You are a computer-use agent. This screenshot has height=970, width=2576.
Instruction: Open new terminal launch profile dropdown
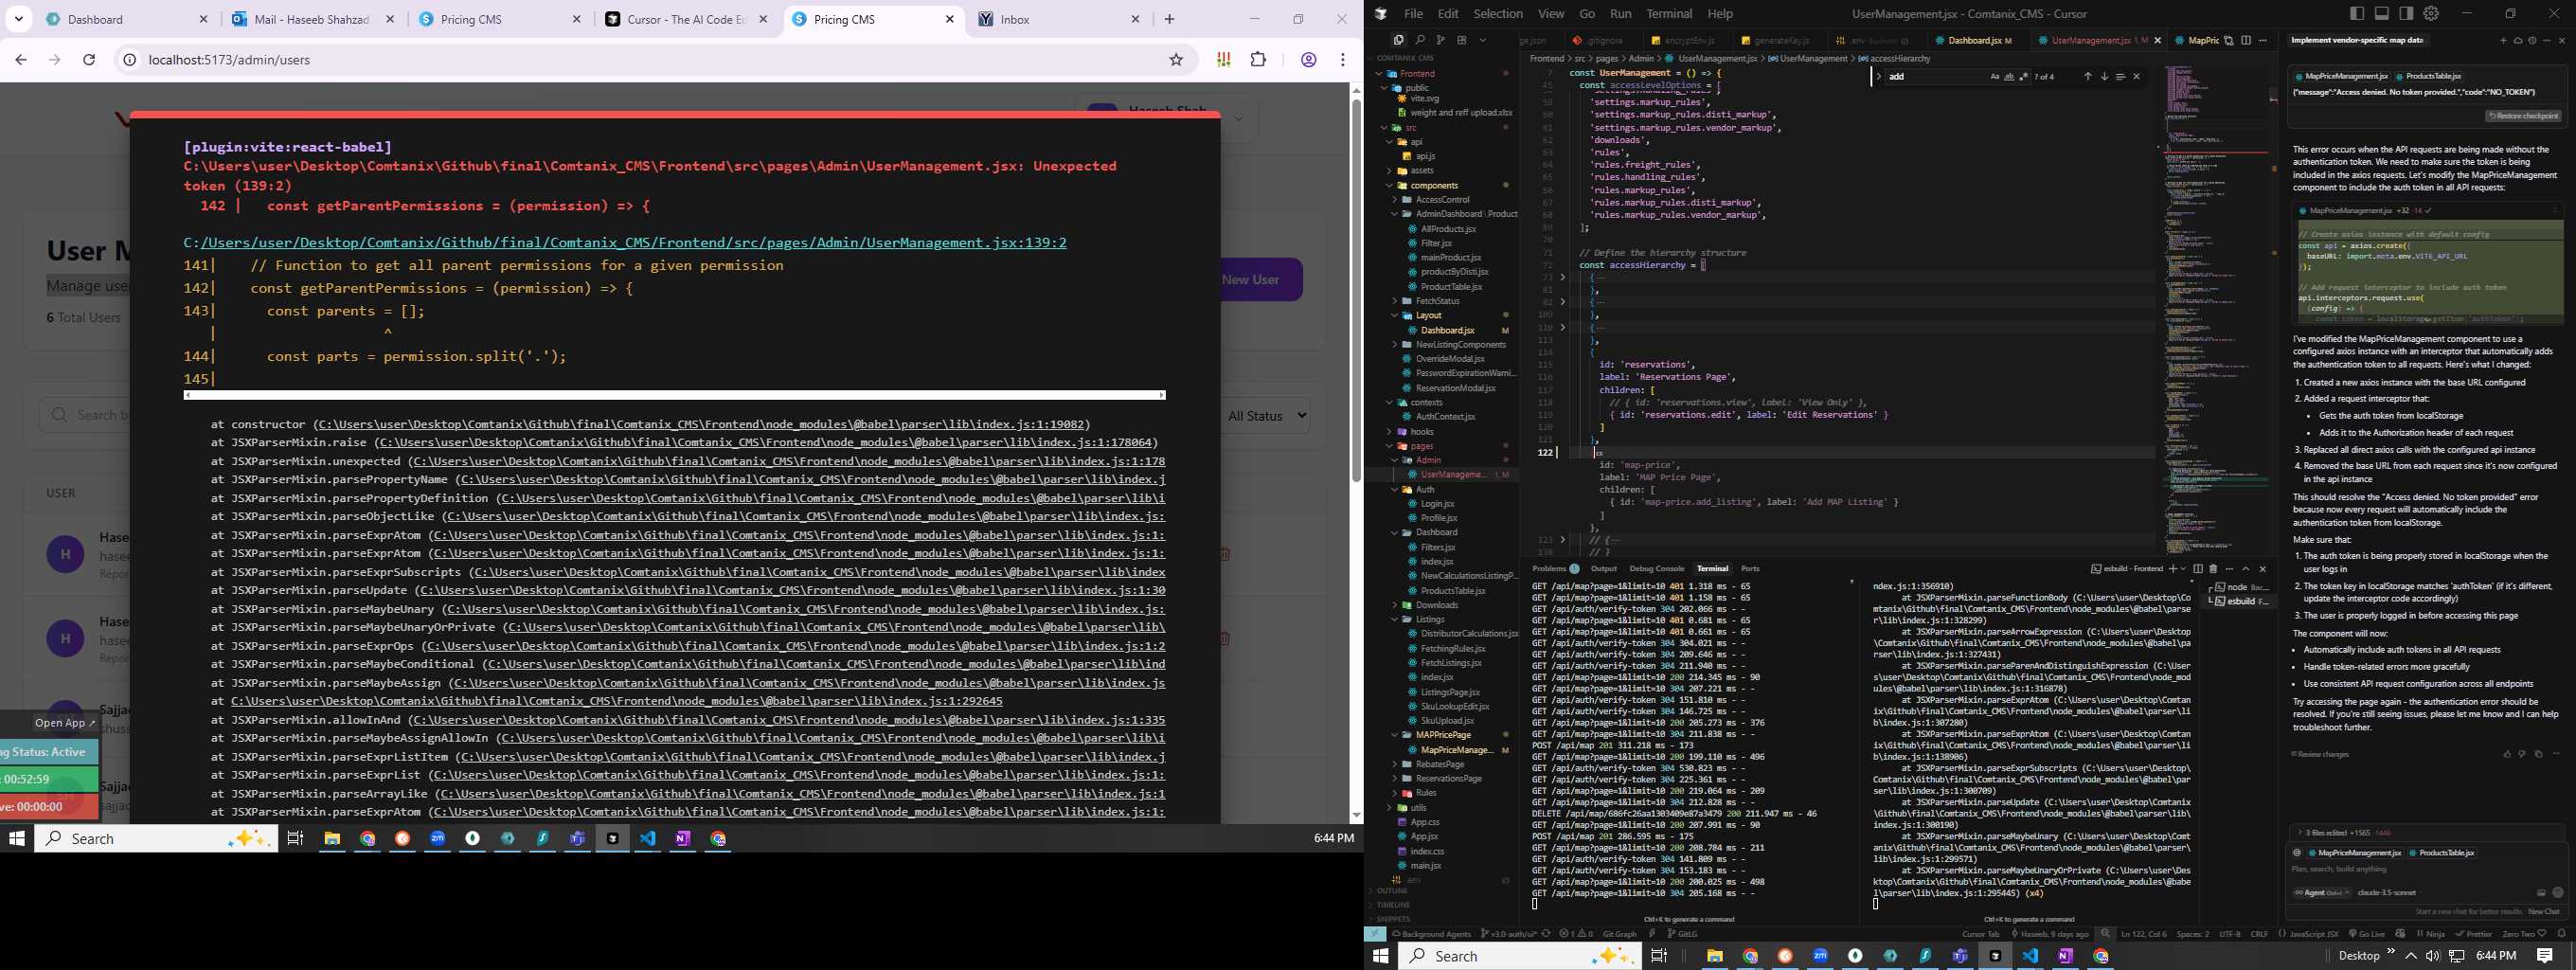[2183, 569]
